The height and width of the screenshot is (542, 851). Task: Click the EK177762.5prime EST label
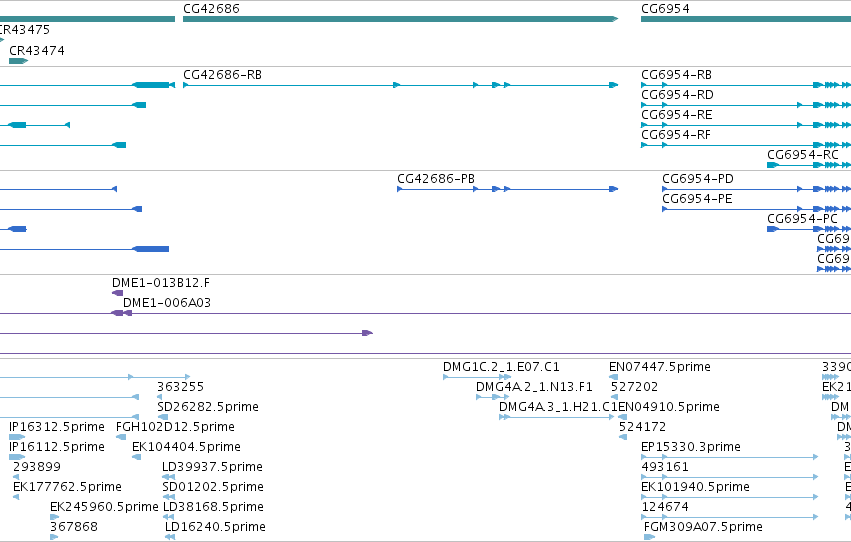[x=67, y=488]
